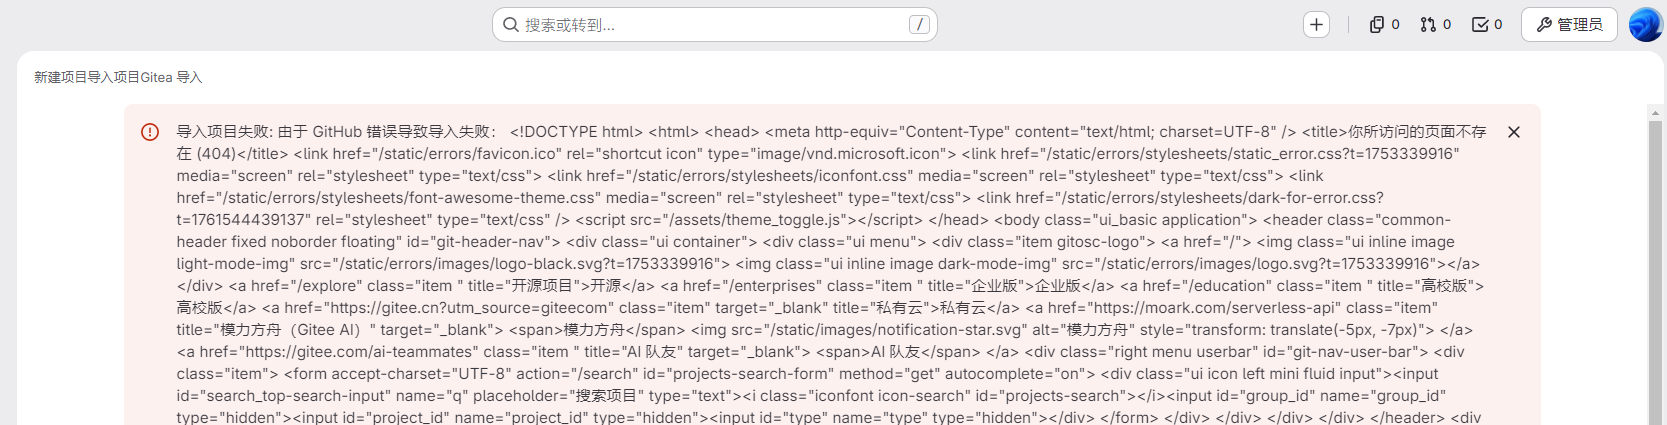Go to 导入项目 breadcrumb
The image size is (1667, 425).
coord(113,77)
